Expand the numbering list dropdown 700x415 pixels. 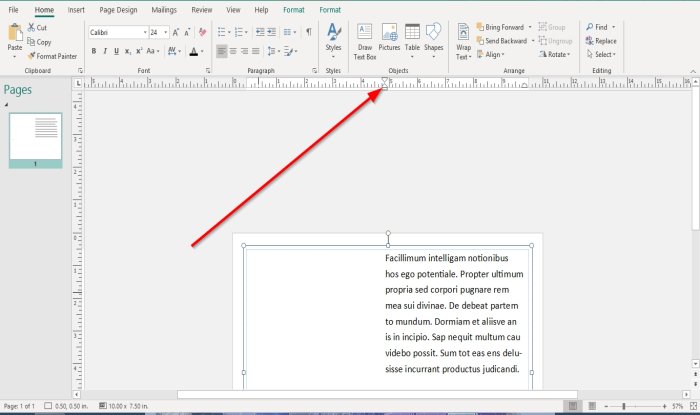[x=246, y=32]
